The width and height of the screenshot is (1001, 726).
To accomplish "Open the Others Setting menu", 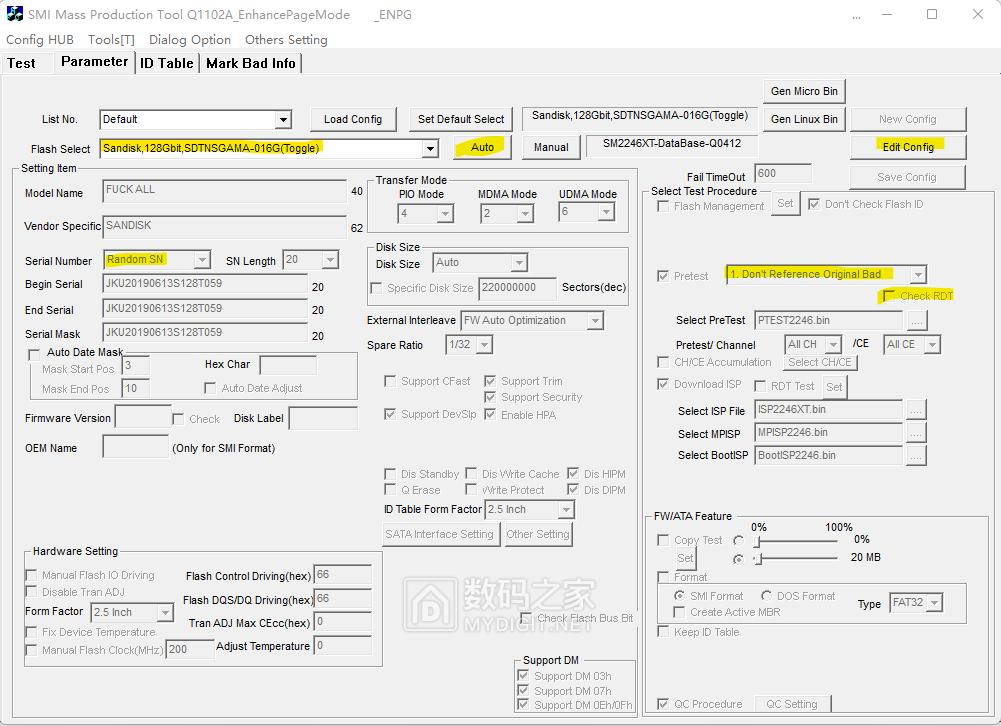I will pos(286,40).
